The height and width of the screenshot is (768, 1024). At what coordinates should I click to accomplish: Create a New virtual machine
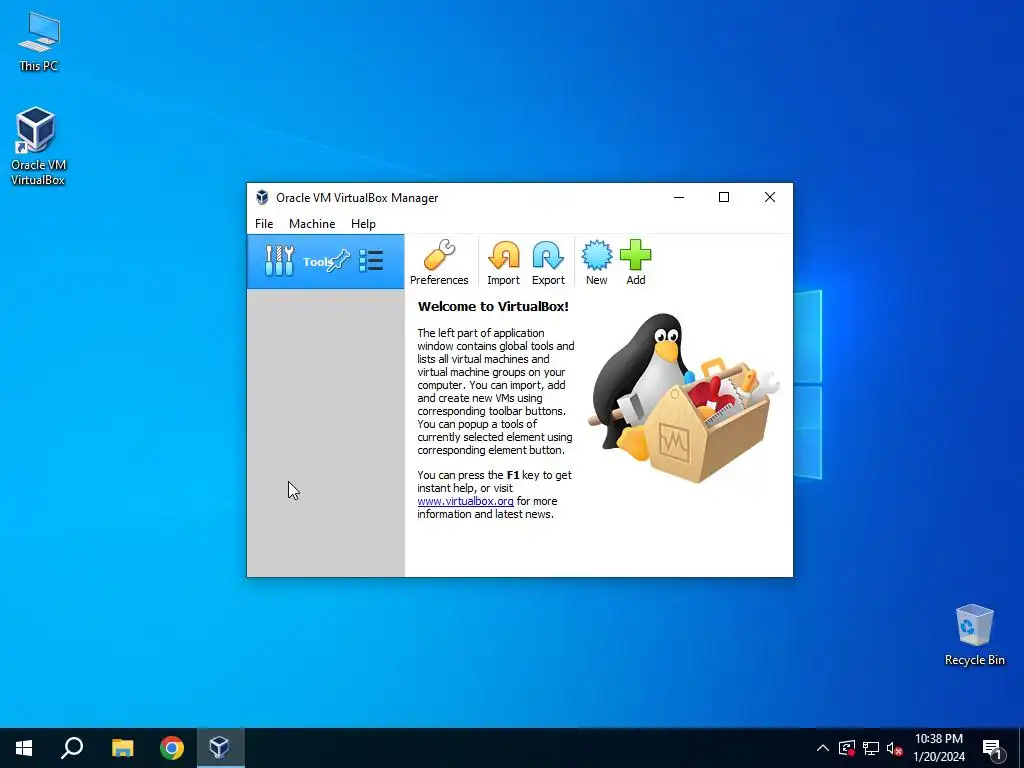pyautogui.click(x=596, y=263)
